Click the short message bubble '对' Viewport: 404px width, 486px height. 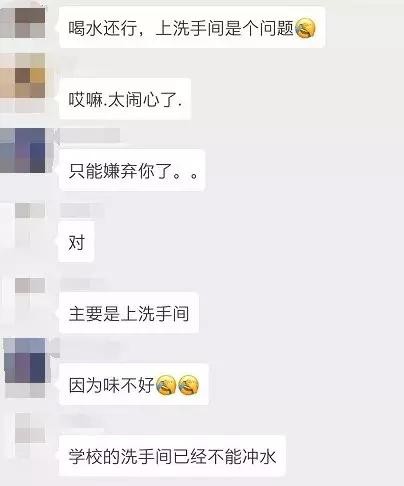(76, 242)
